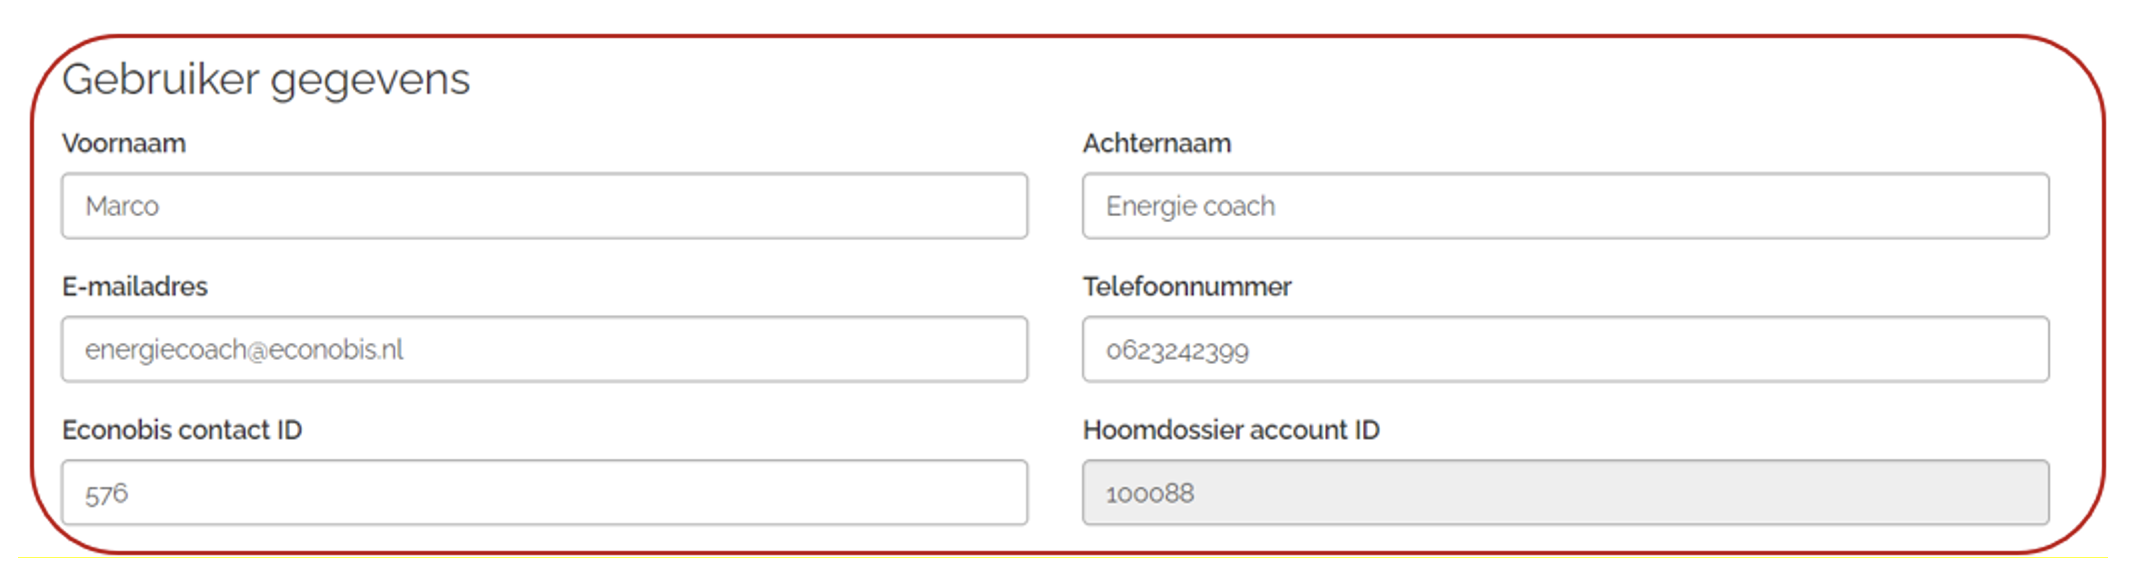Viewport: 2132px width, 582px height.
Task: Click on the Energie coach text value
Action: pyautogui.click(x=1190, y=206)
